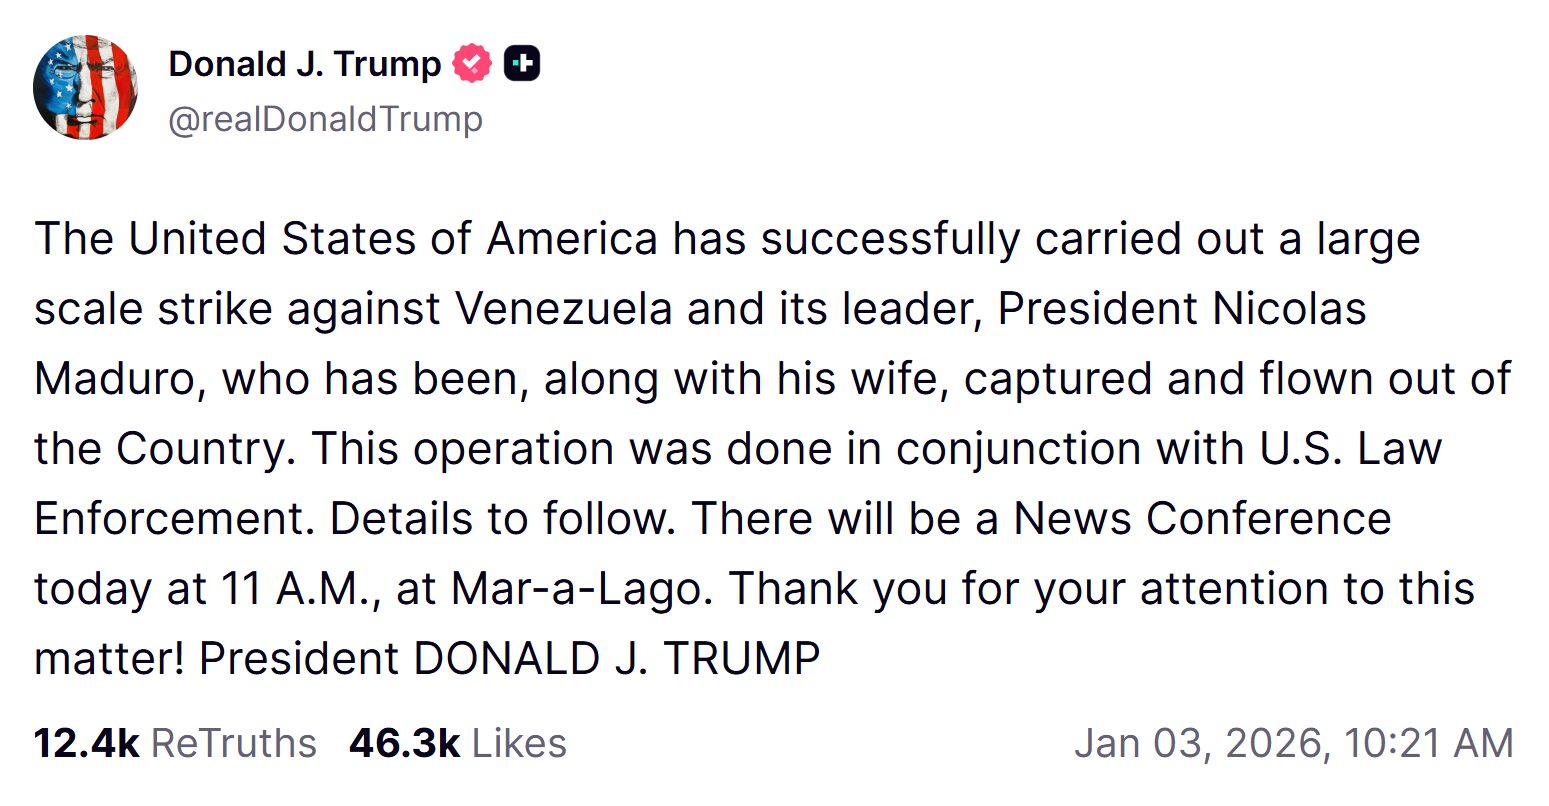
Task: Click the @realDonaldTrump handle
Action: [325, 119]
